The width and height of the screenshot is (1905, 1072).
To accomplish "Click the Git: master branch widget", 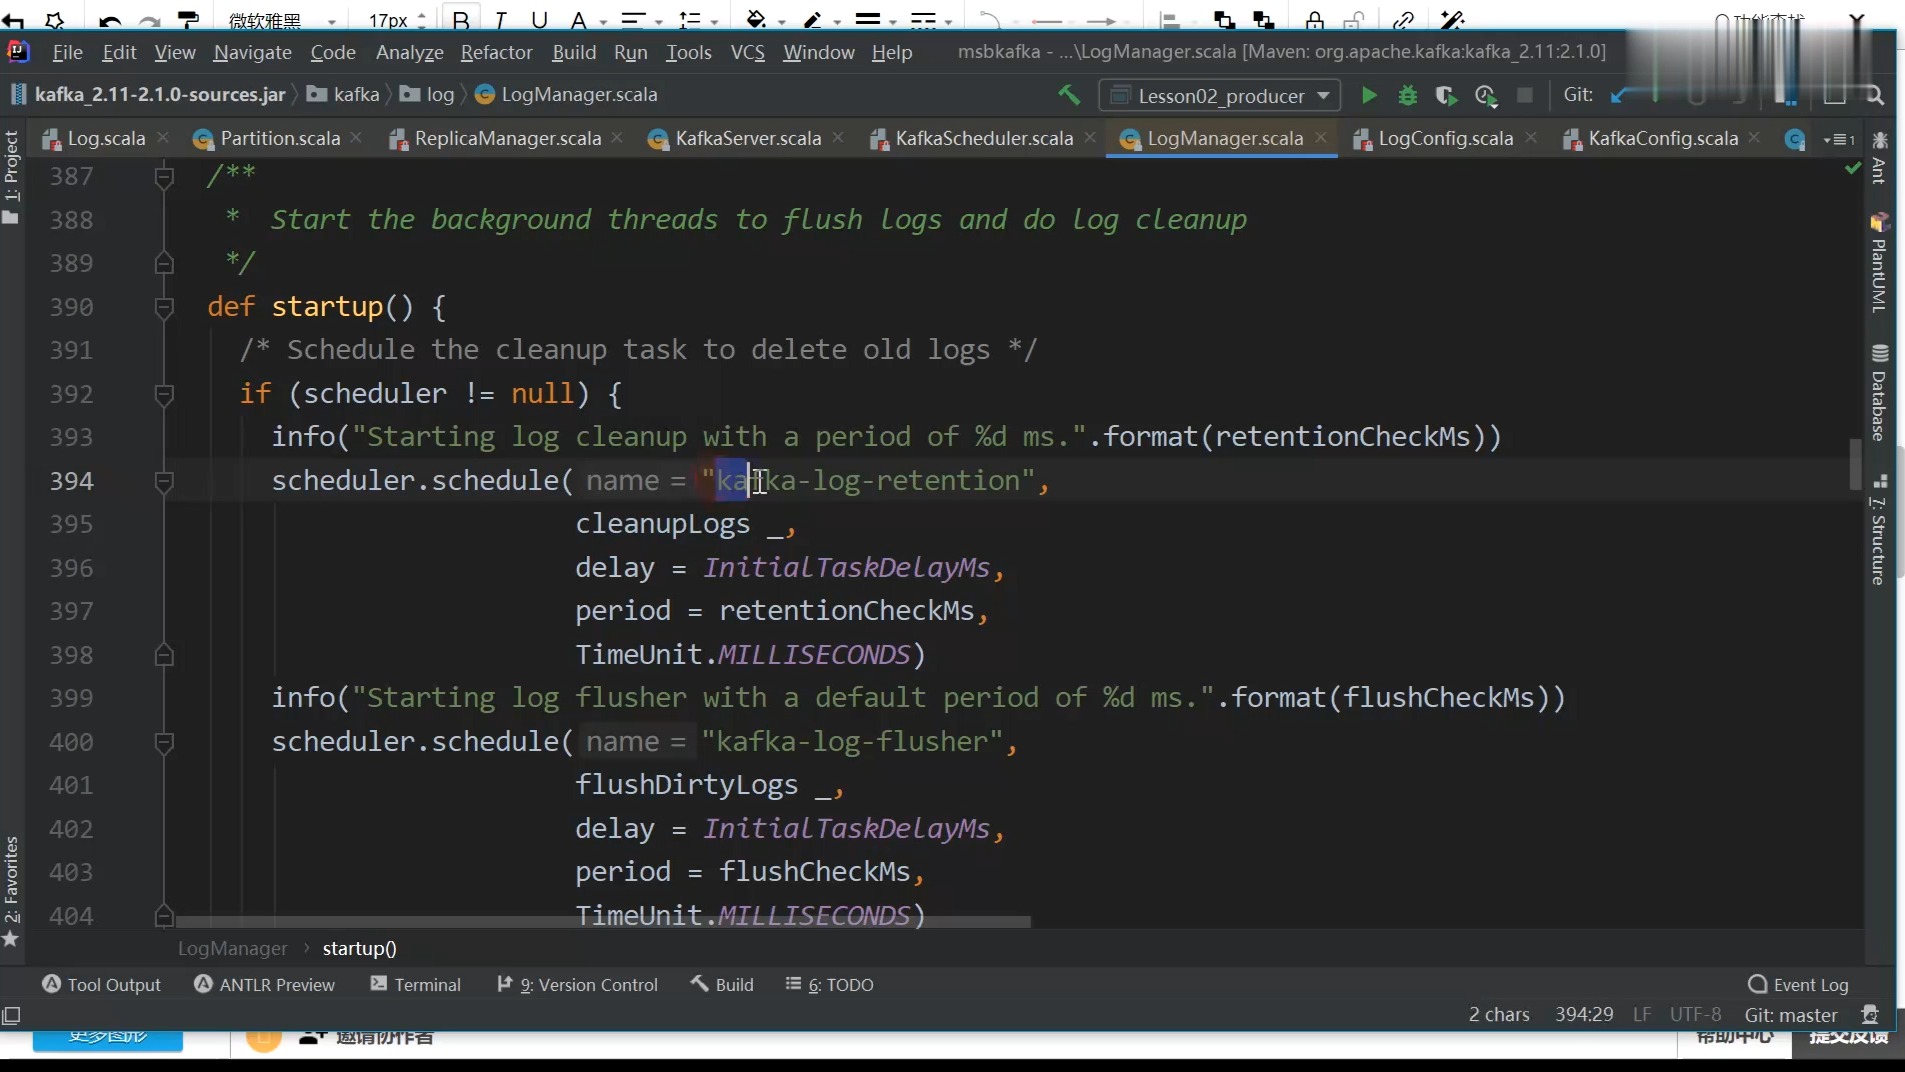I will [x=1791, y=1015].
